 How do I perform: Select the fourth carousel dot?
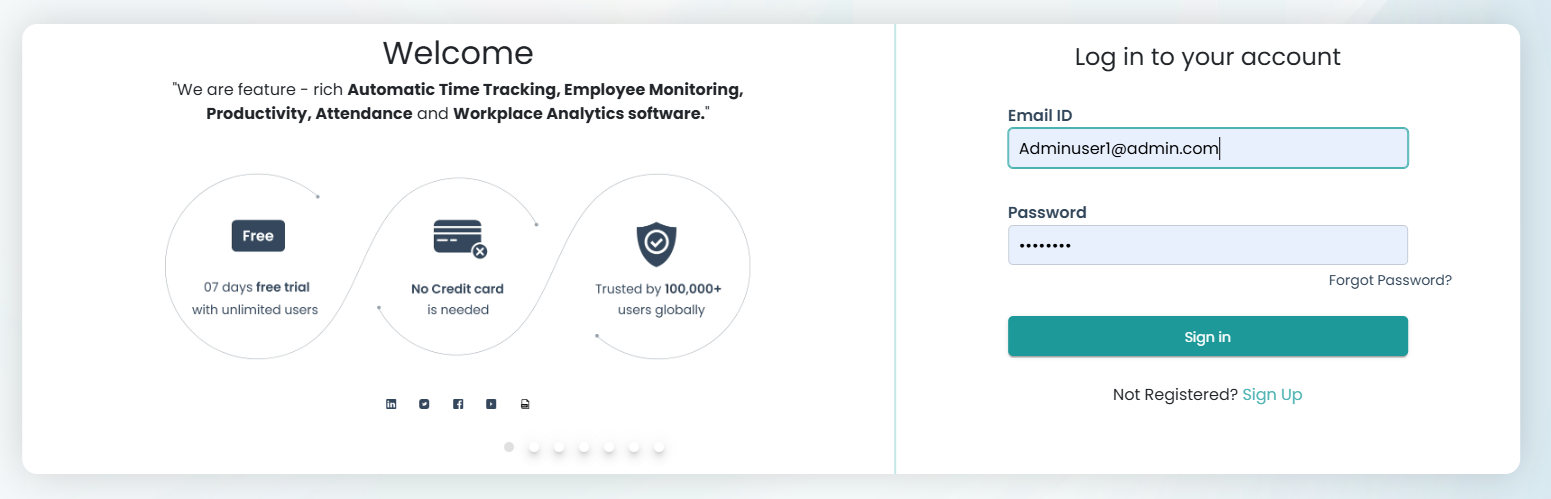[584, 447]
